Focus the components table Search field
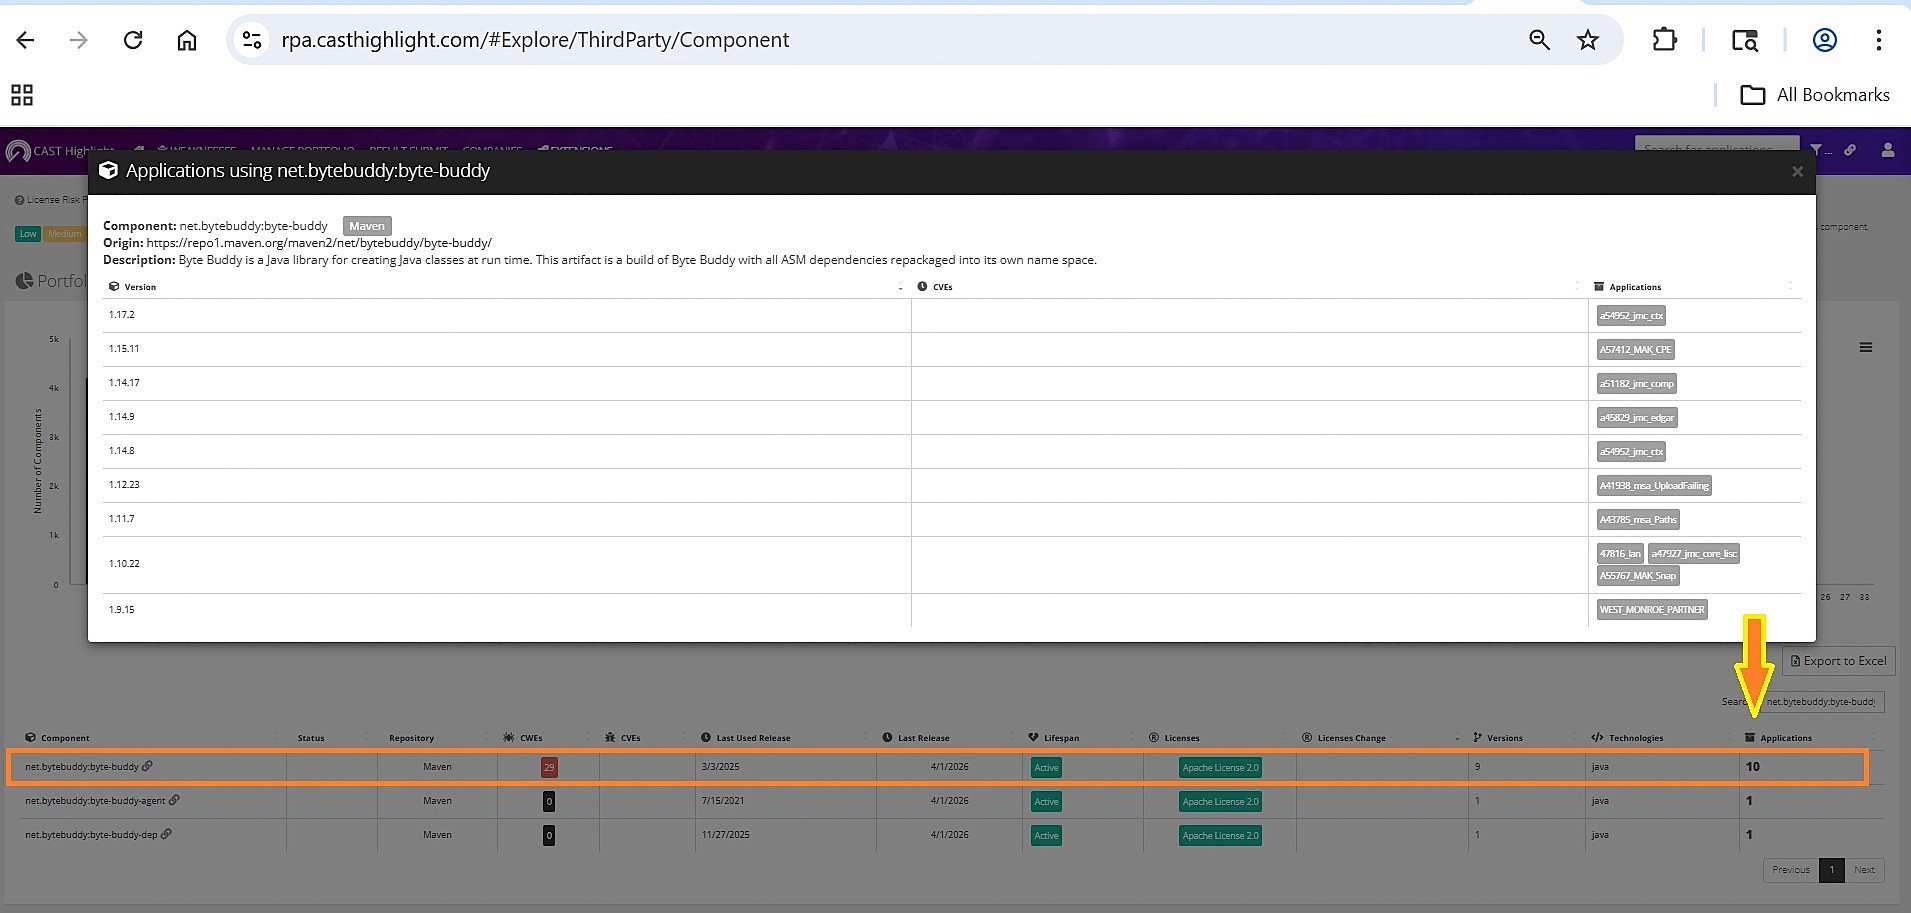1911x913 pixels. pyautogui.click(x=1821, y=702)
